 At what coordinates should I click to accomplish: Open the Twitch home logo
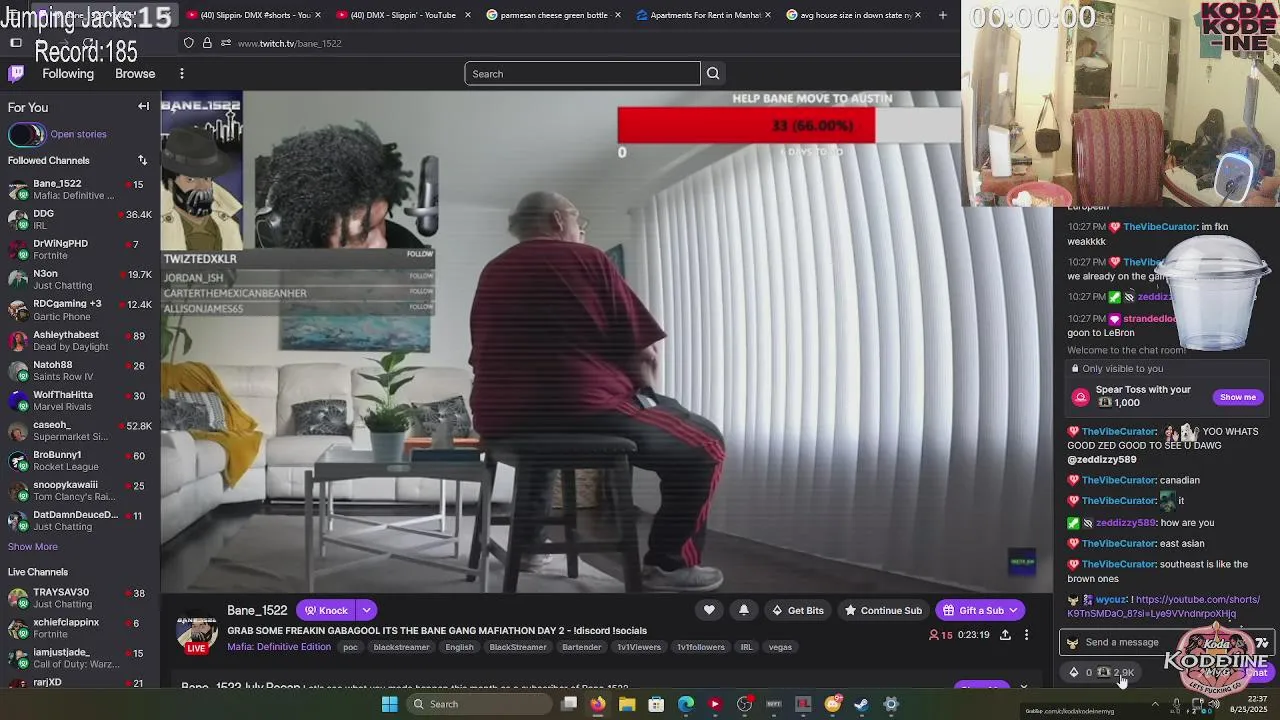16,73
